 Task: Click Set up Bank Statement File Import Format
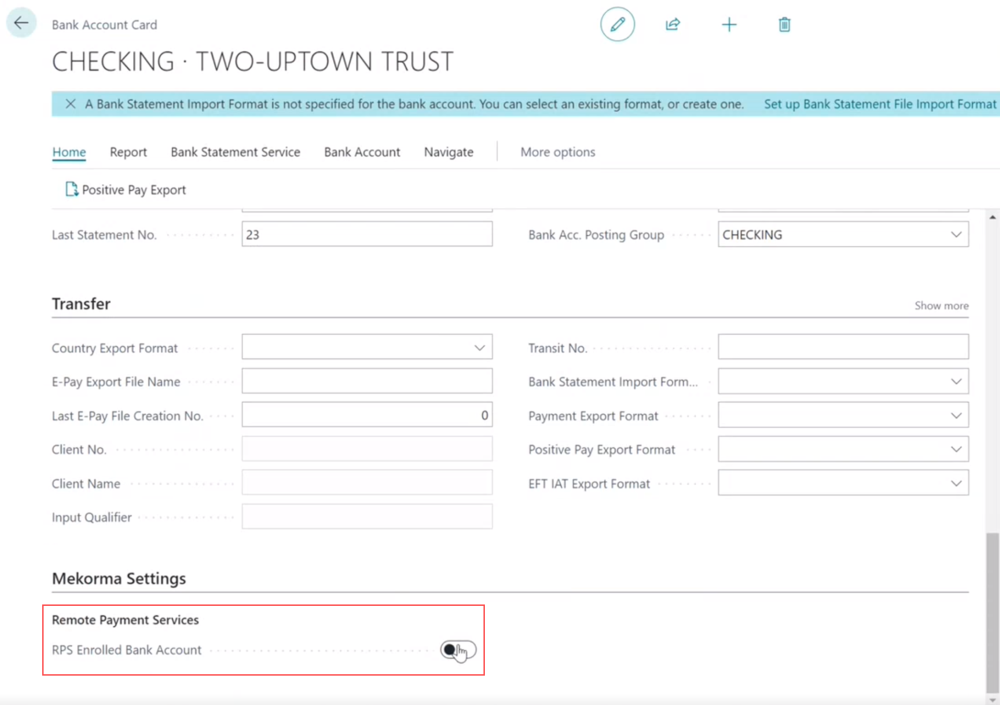879,104
